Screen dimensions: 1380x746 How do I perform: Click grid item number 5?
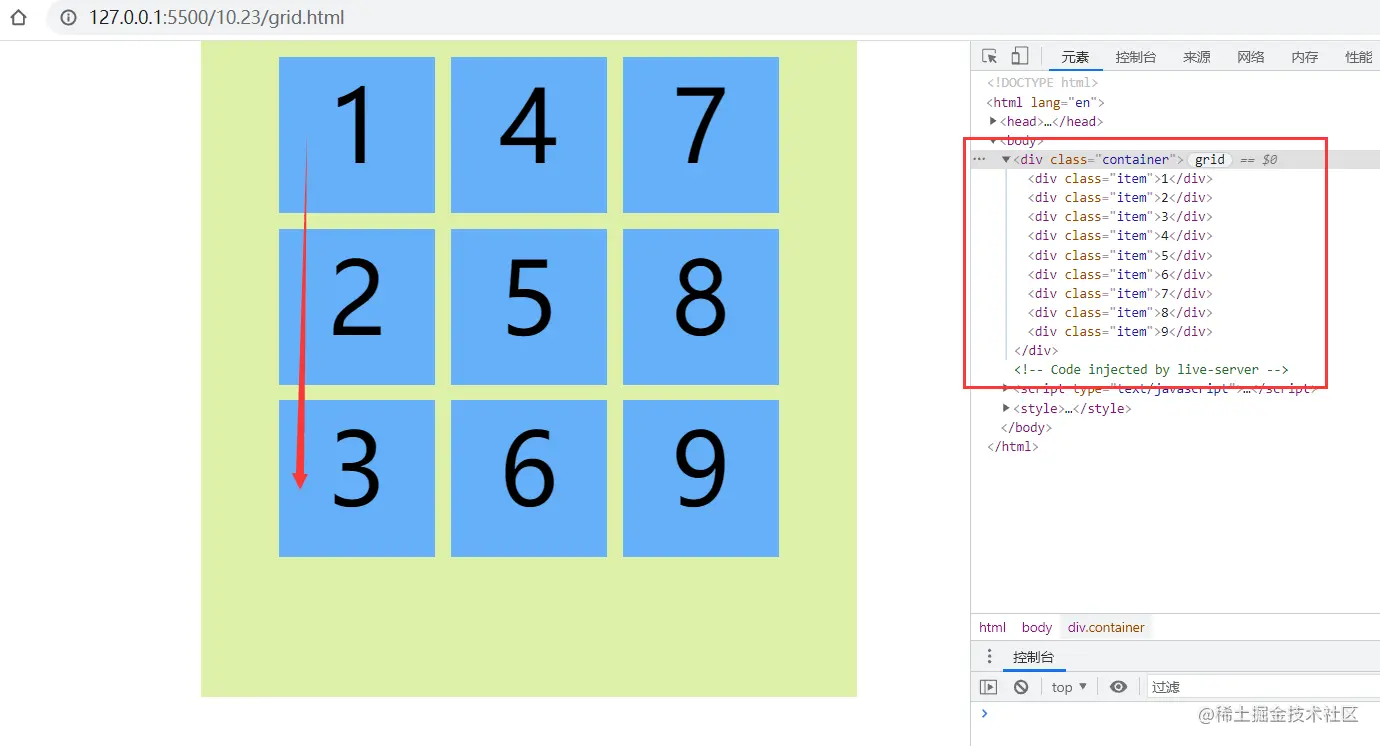click(x=529, y=307)
